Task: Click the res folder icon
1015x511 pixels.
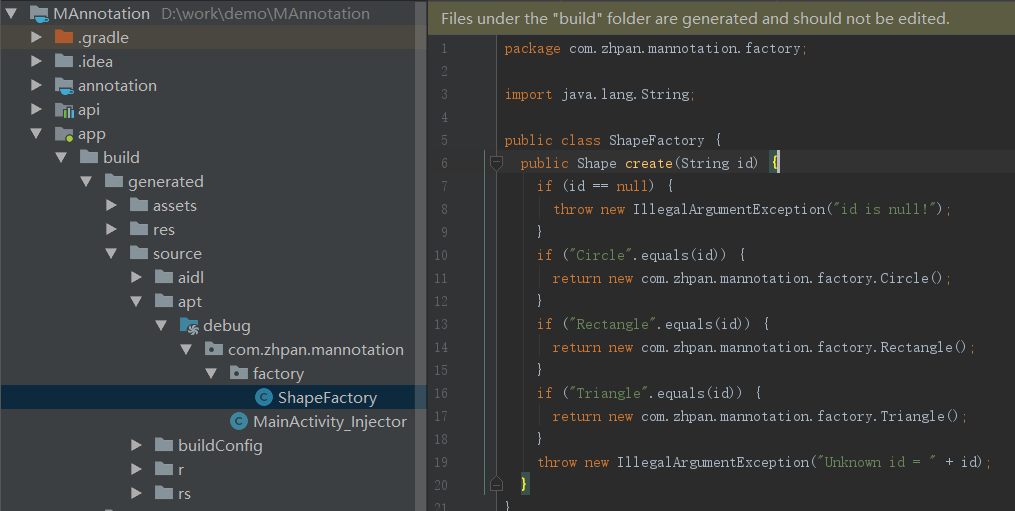Action: tap(139, 229)
